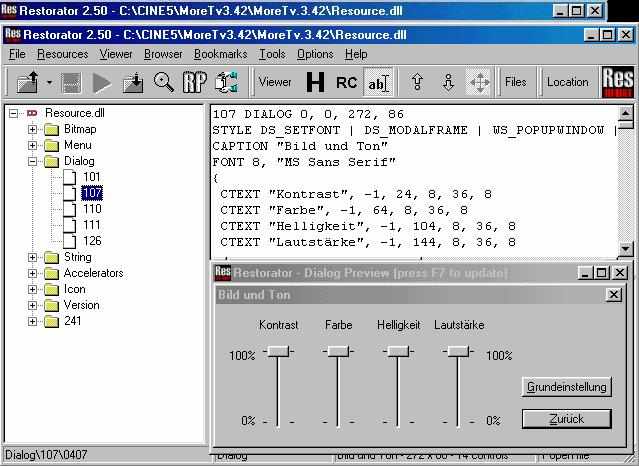This screenshot has width=639, height=466.
Task: Click the code editor scroll up arrow
Action: [625, 114]
